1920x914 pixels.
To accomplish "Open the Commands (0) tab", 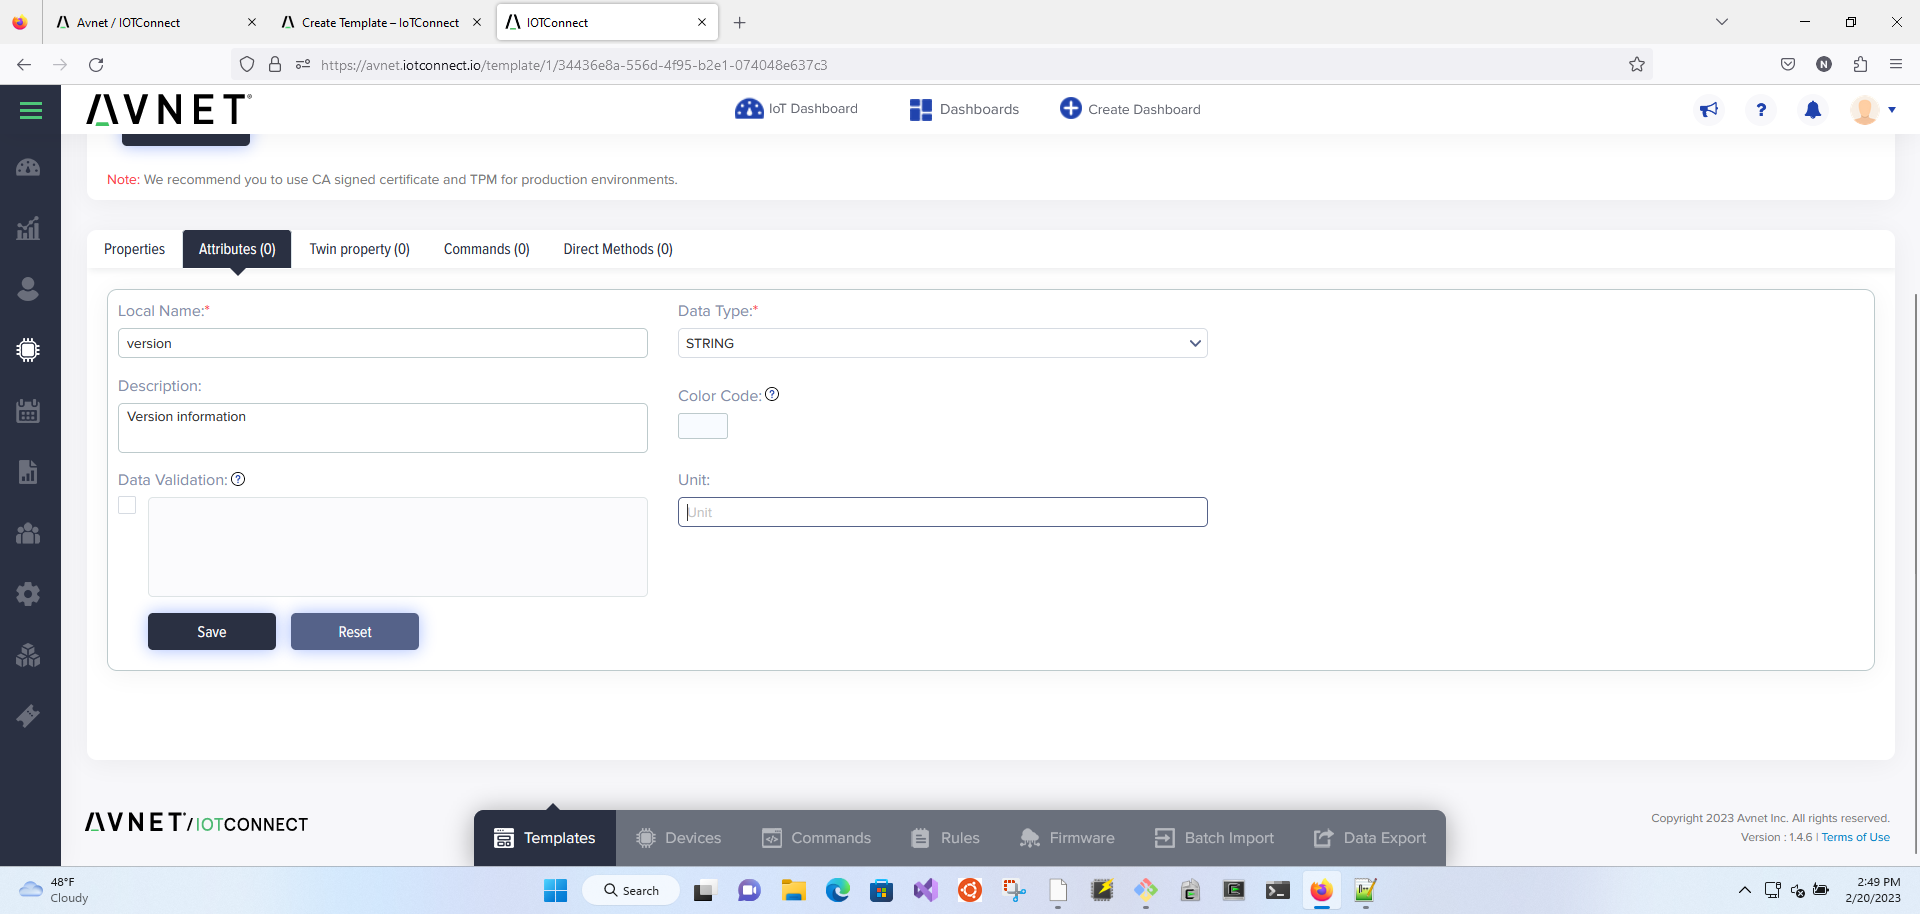I will [487, 249].
